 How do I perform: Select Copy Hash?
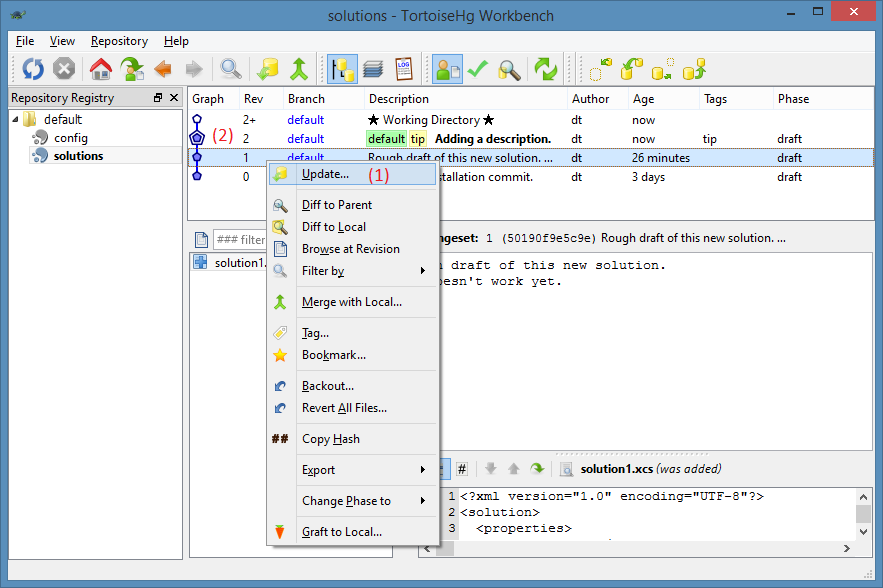point(353,439)
